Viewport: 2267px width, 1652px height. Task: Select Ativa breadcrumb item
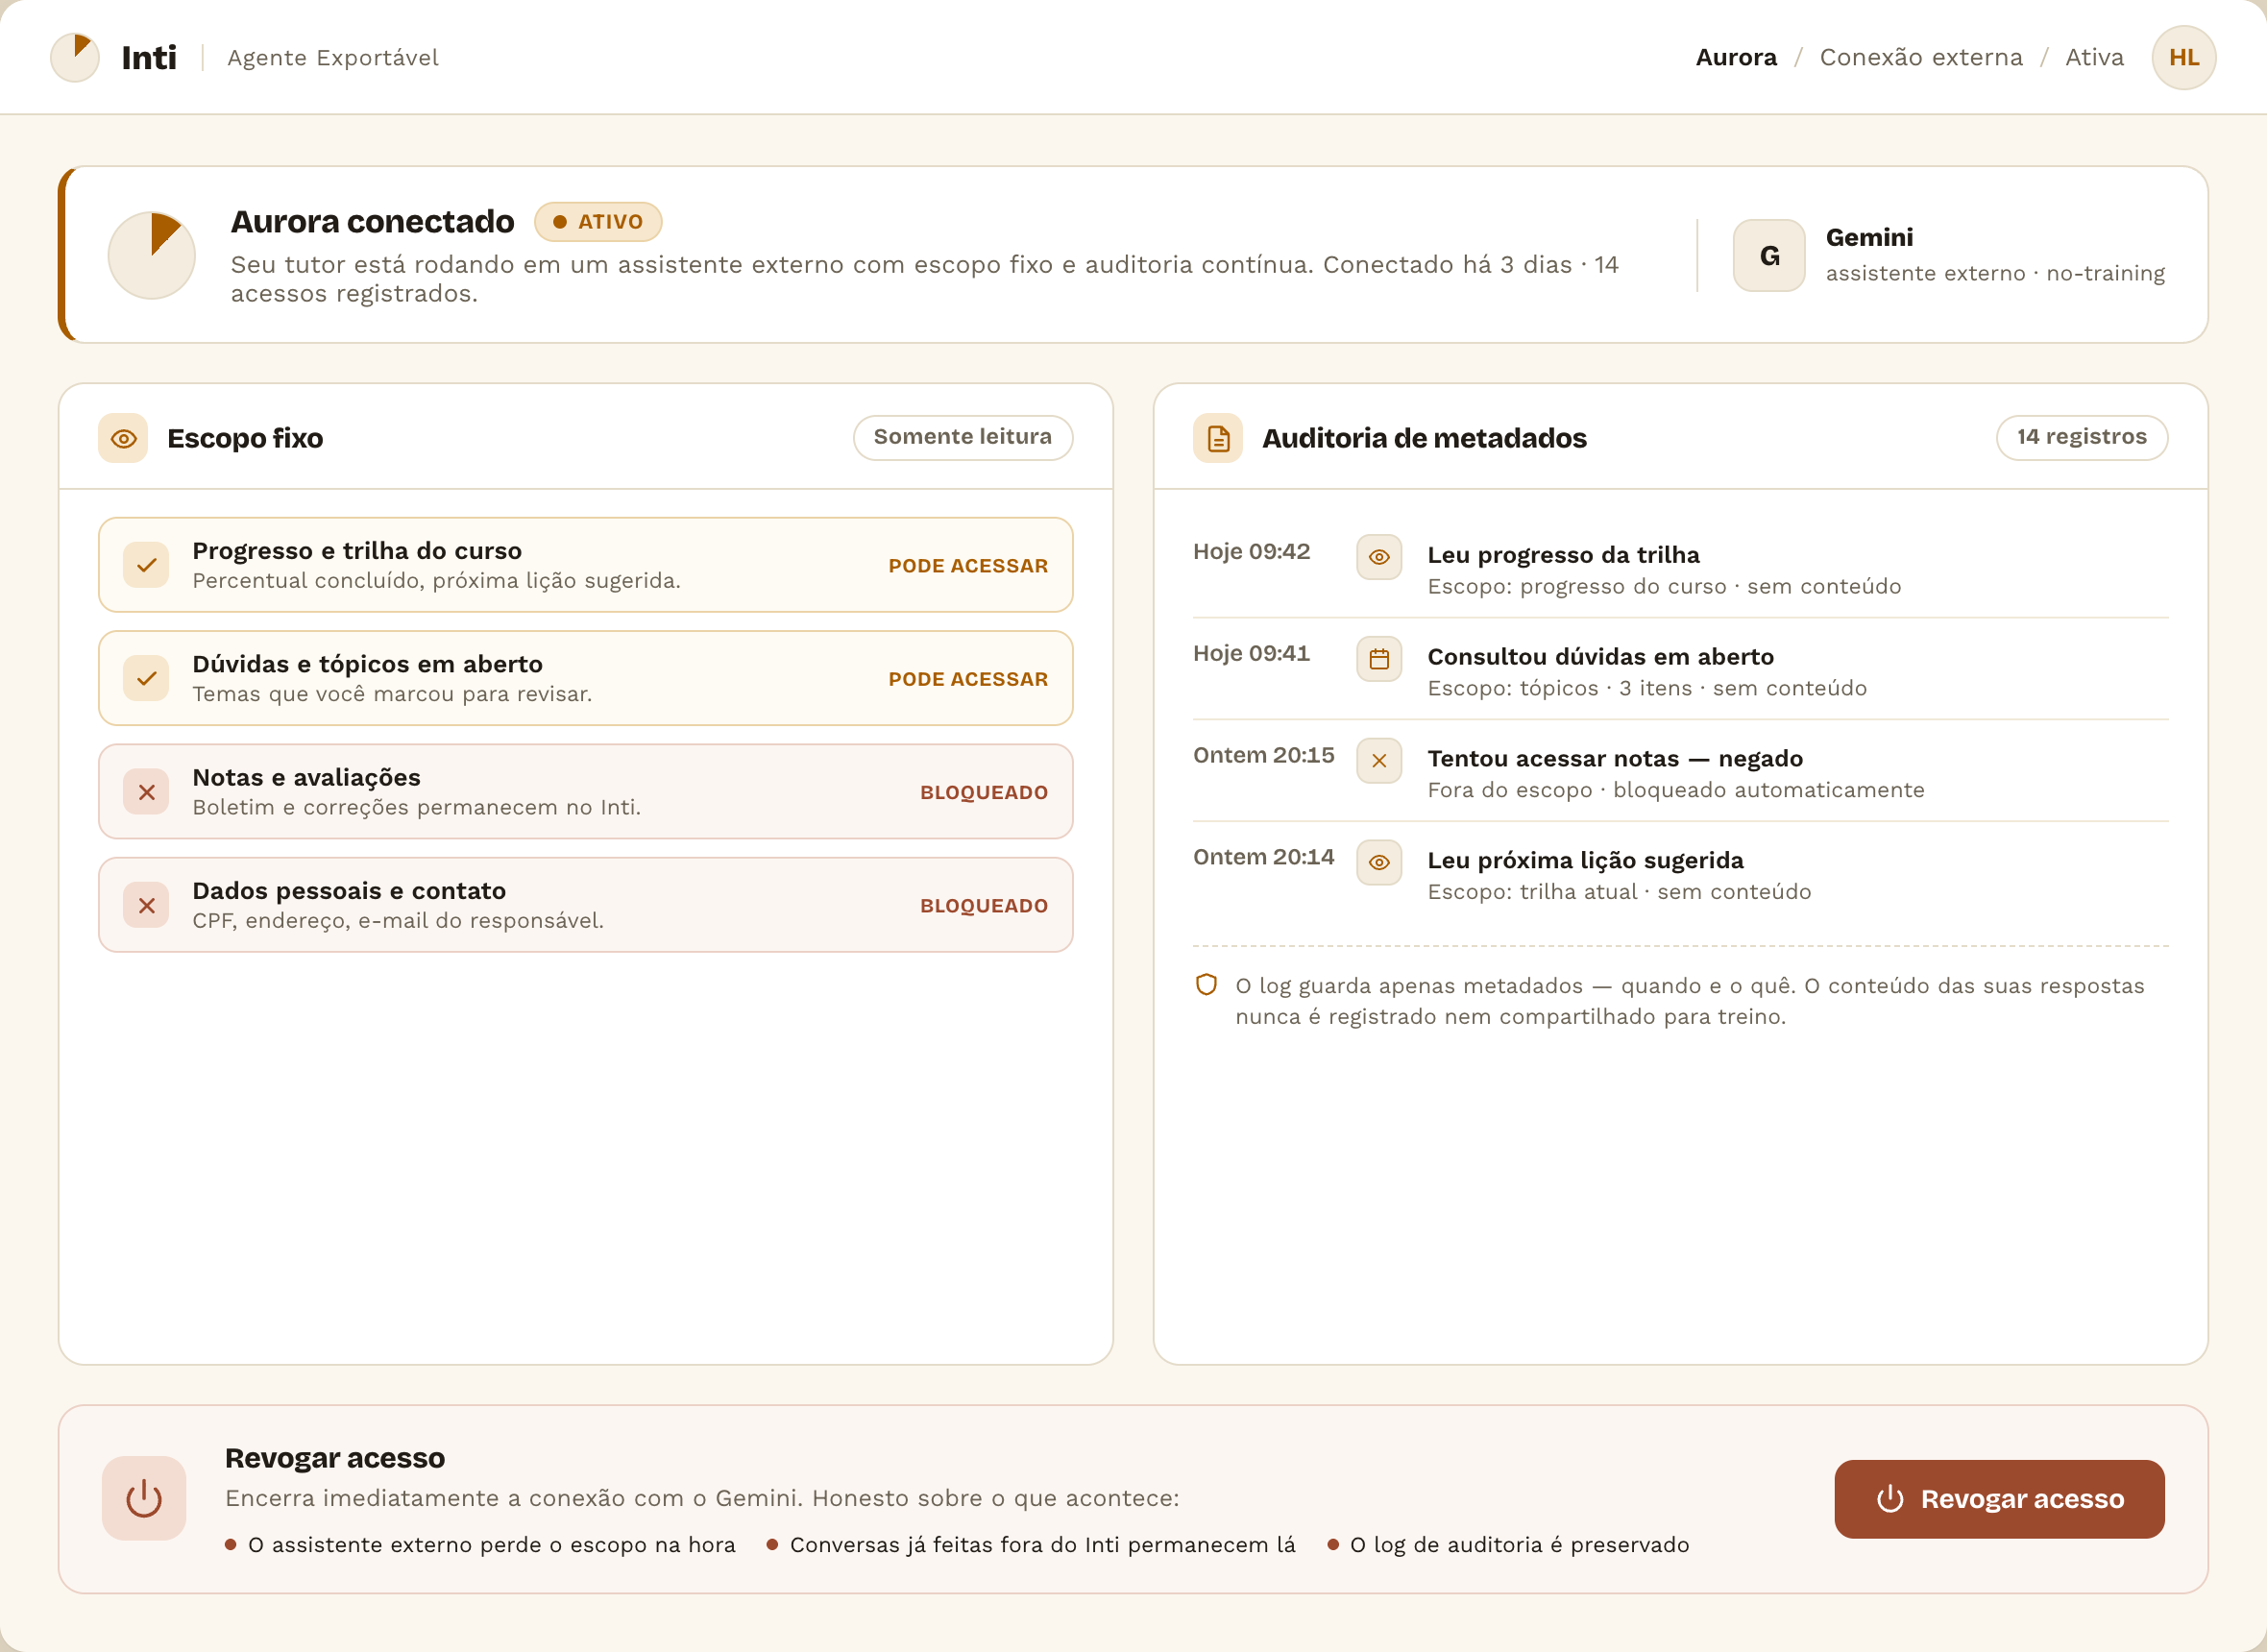[2094, 57]
